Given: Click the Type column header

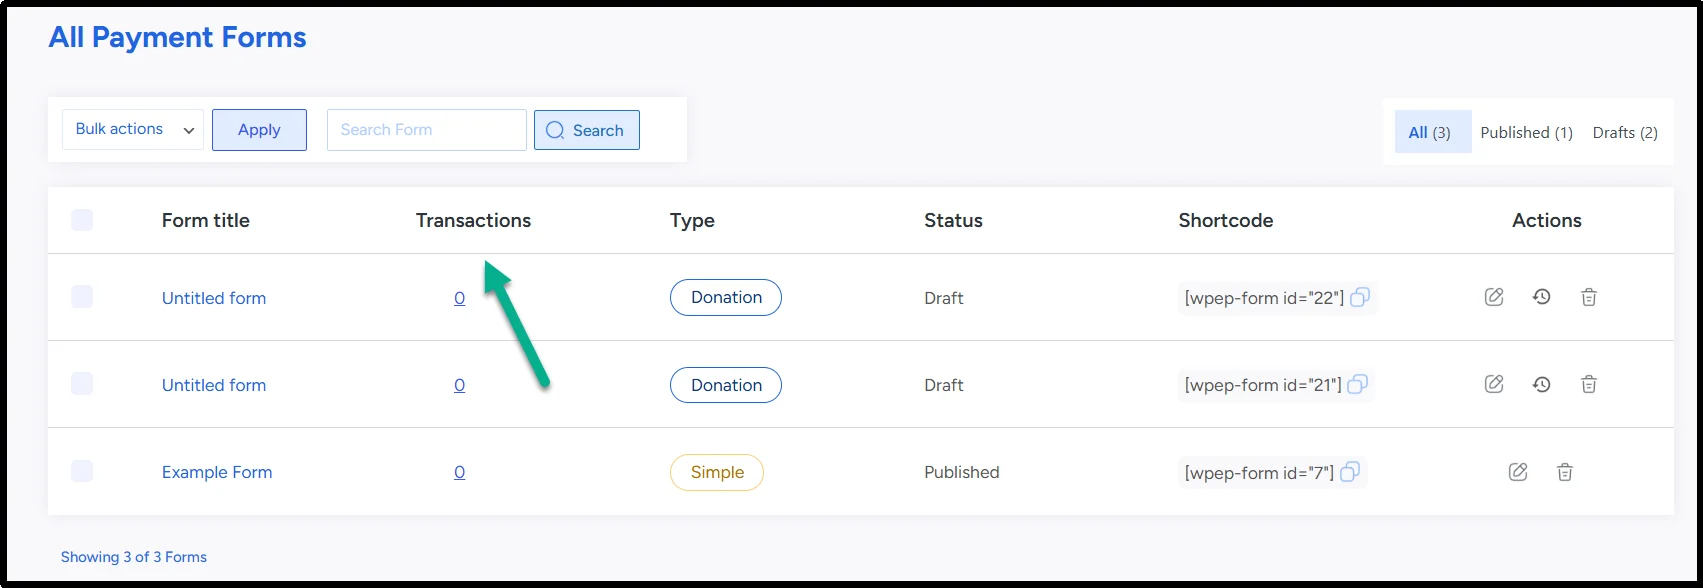Looking at the screenshot, I should click(x=692, y=221).
